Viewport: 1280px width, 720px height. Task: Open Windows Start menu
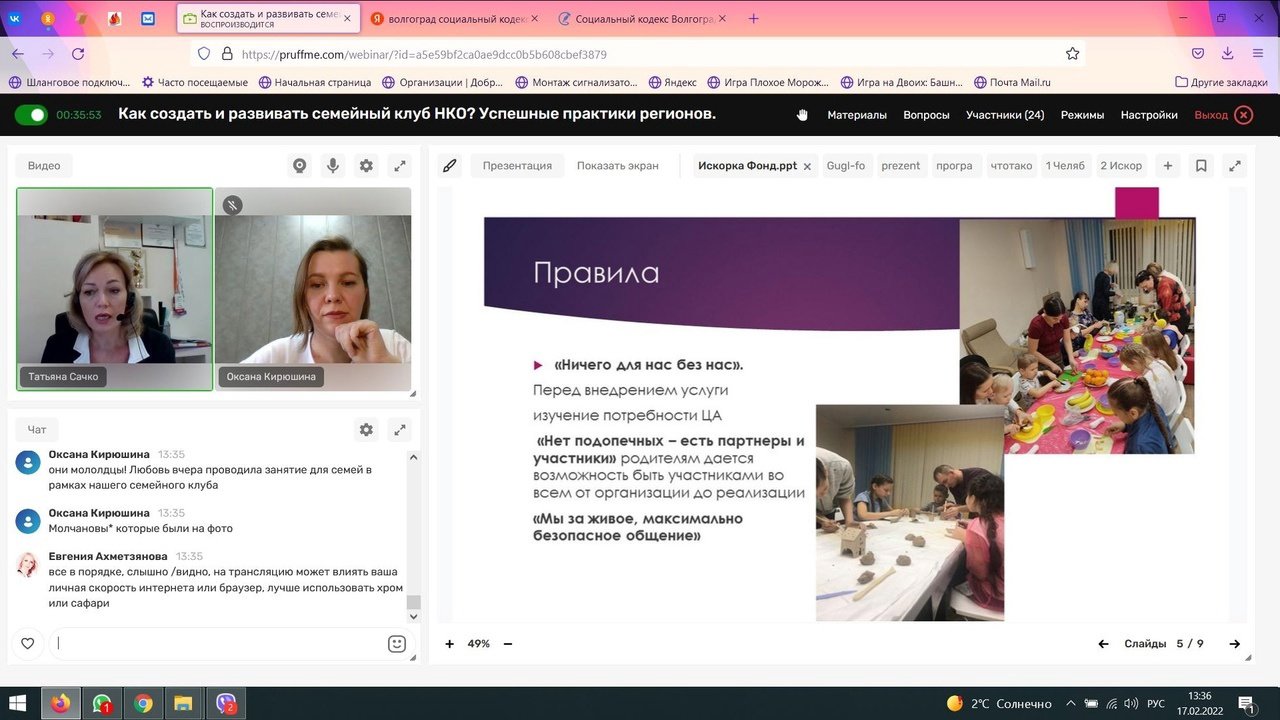click(18, 703)
